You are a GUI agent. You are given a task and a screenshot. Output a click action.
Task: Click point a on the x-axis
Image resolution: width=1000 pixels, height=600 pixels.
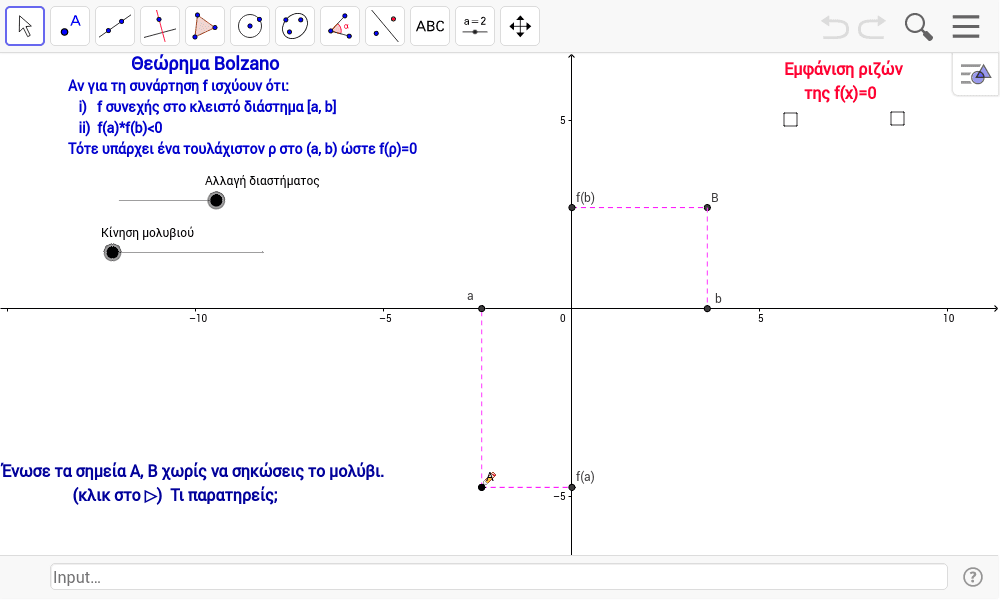click(x=482, y=309)
